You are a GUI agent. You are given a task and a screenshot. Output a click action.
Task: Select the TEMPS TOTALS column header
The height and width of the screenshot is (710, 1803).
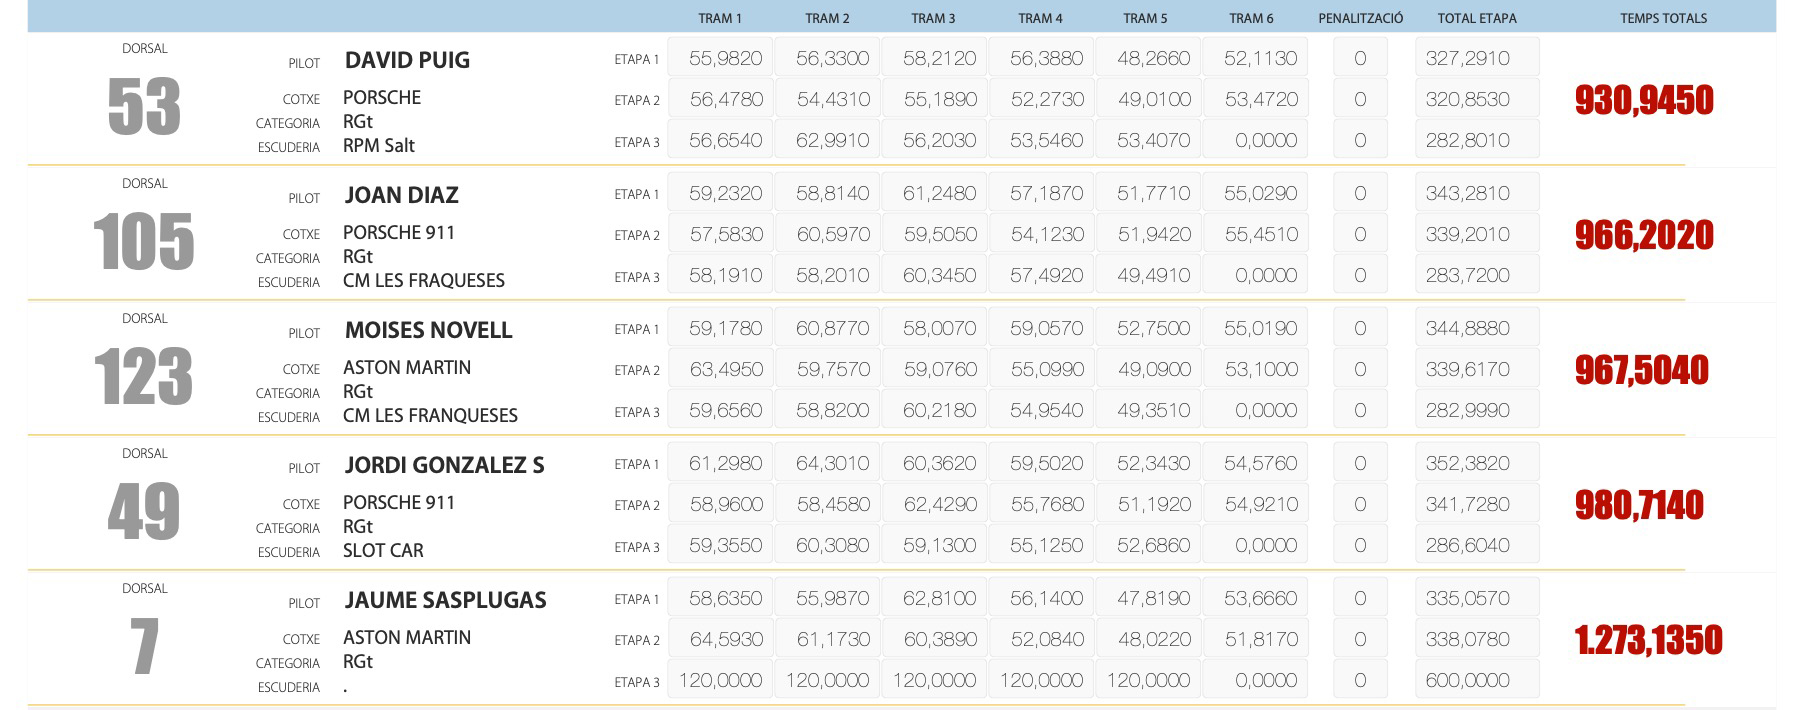tap(1663, 18)
